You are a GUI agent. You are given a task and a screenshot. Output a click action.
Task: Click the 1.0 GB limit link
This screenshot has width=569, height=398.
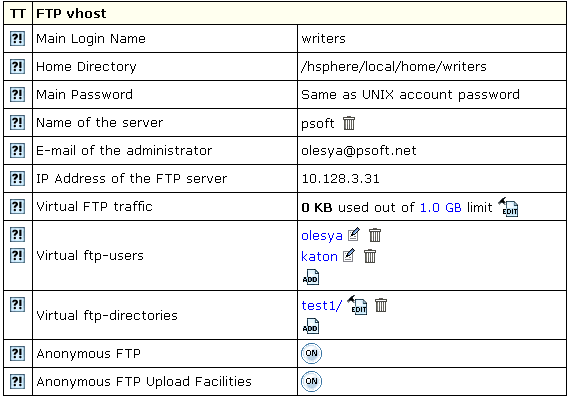(x=441, y=208)
